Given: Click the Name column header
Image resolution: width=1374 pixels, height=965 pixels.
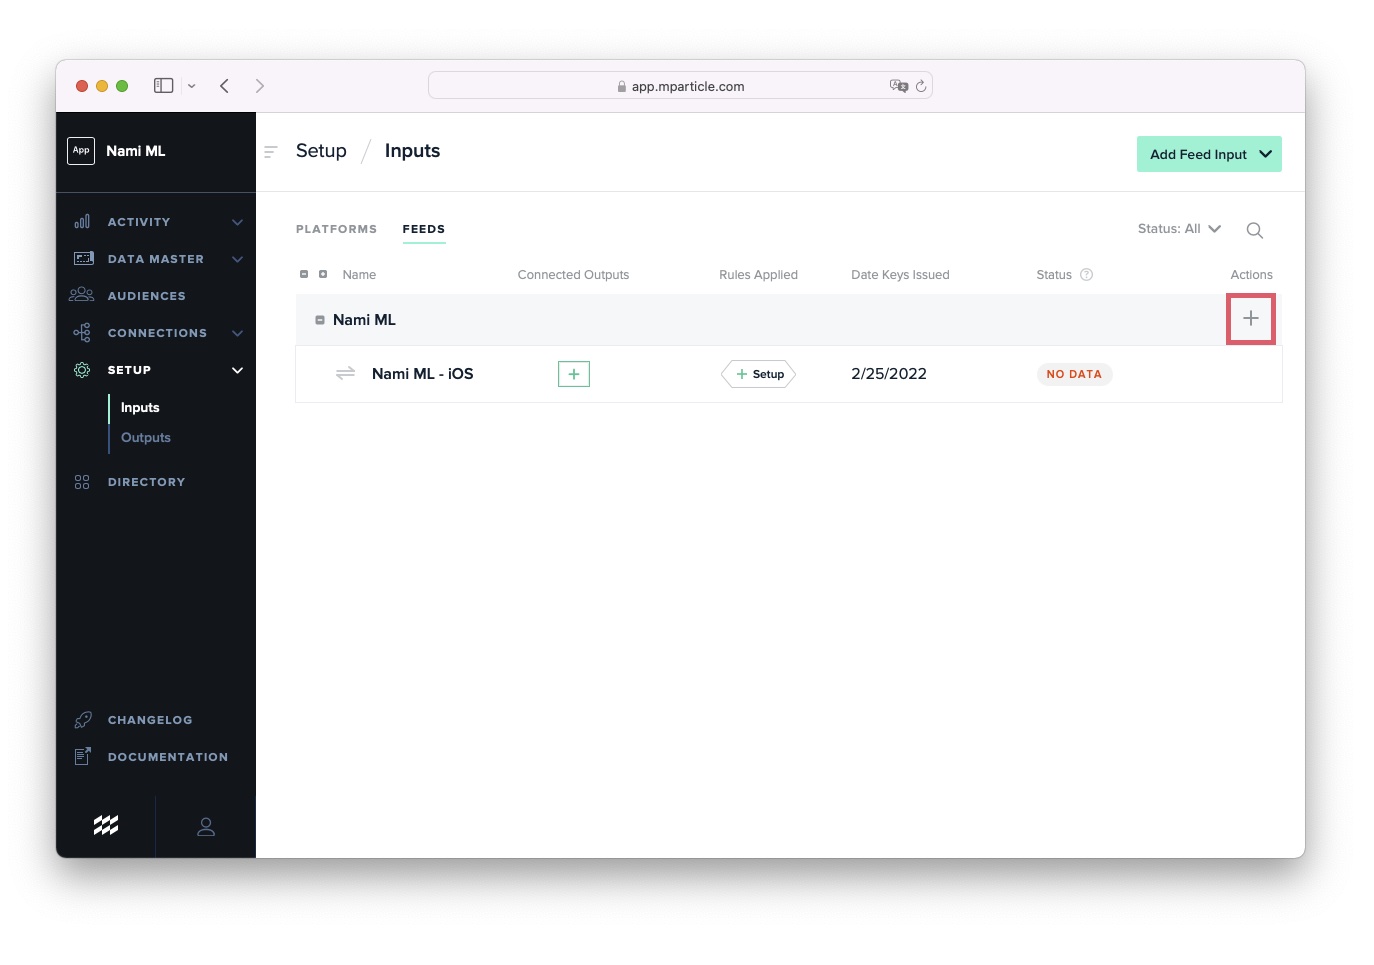Looking at the screenshot, I should [x=359, y=275].
